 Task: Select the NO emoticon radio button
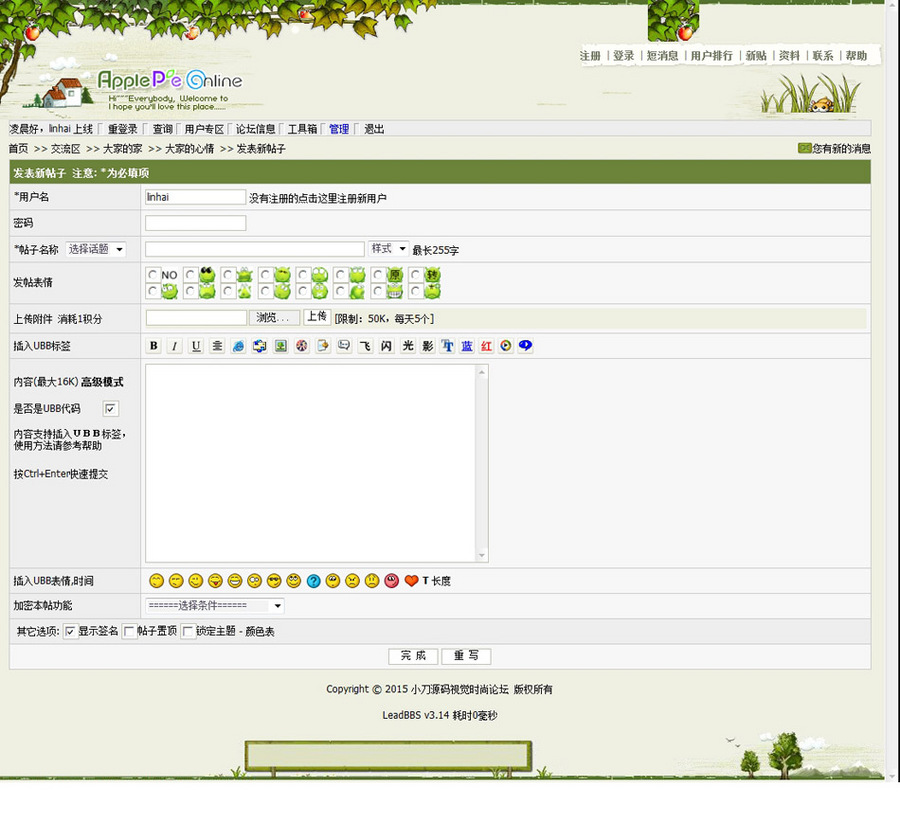[x=153, y=274]
